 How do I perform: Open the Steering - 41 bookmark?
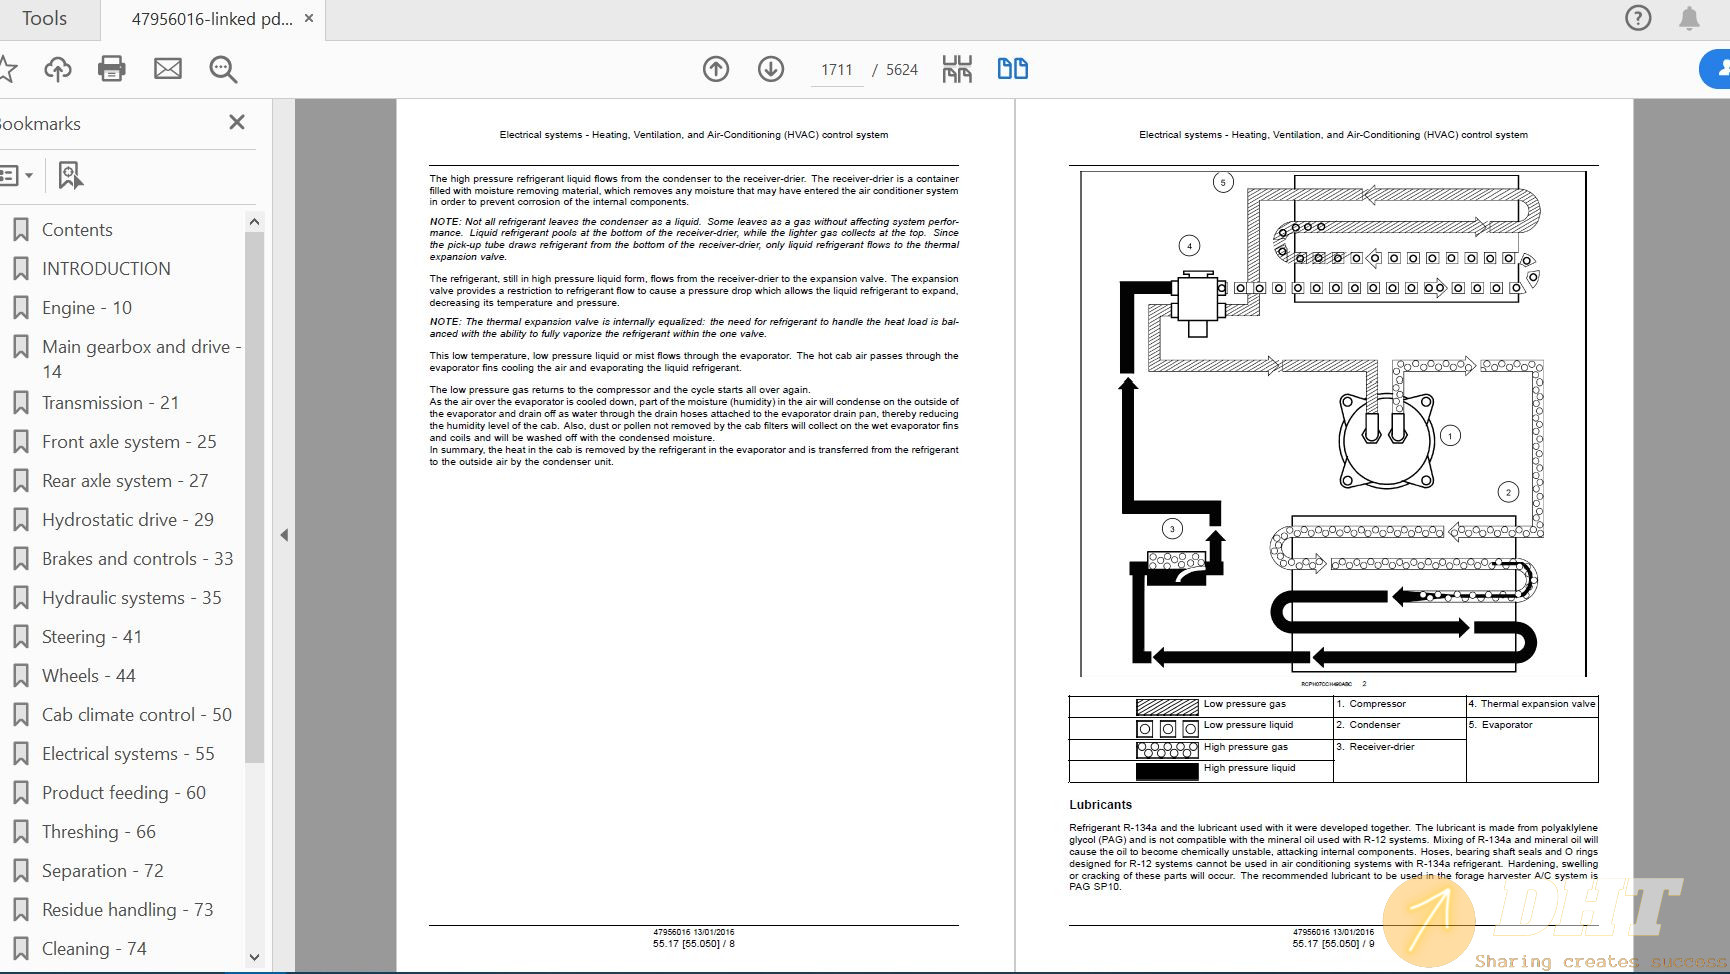coord(92,636)
